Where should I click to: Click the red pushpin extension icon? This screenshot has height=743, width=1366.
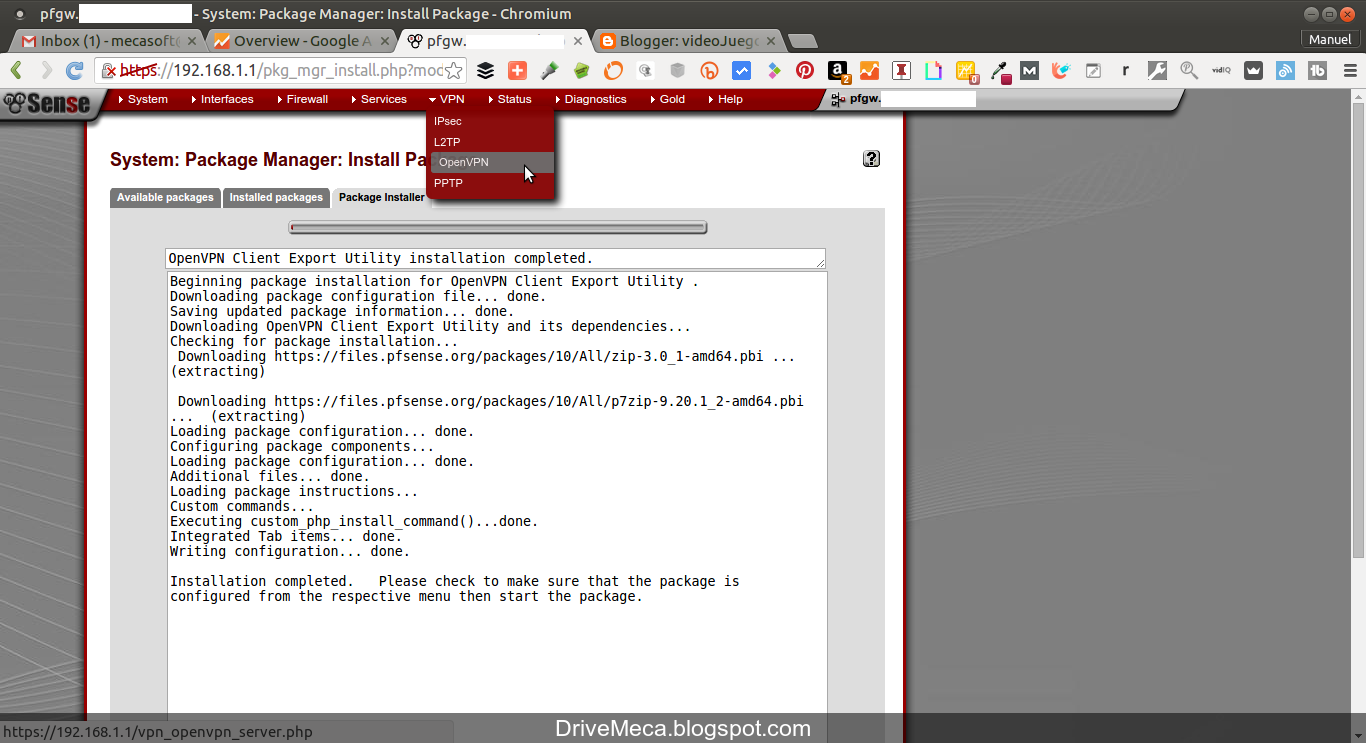(x=901, y=71)
